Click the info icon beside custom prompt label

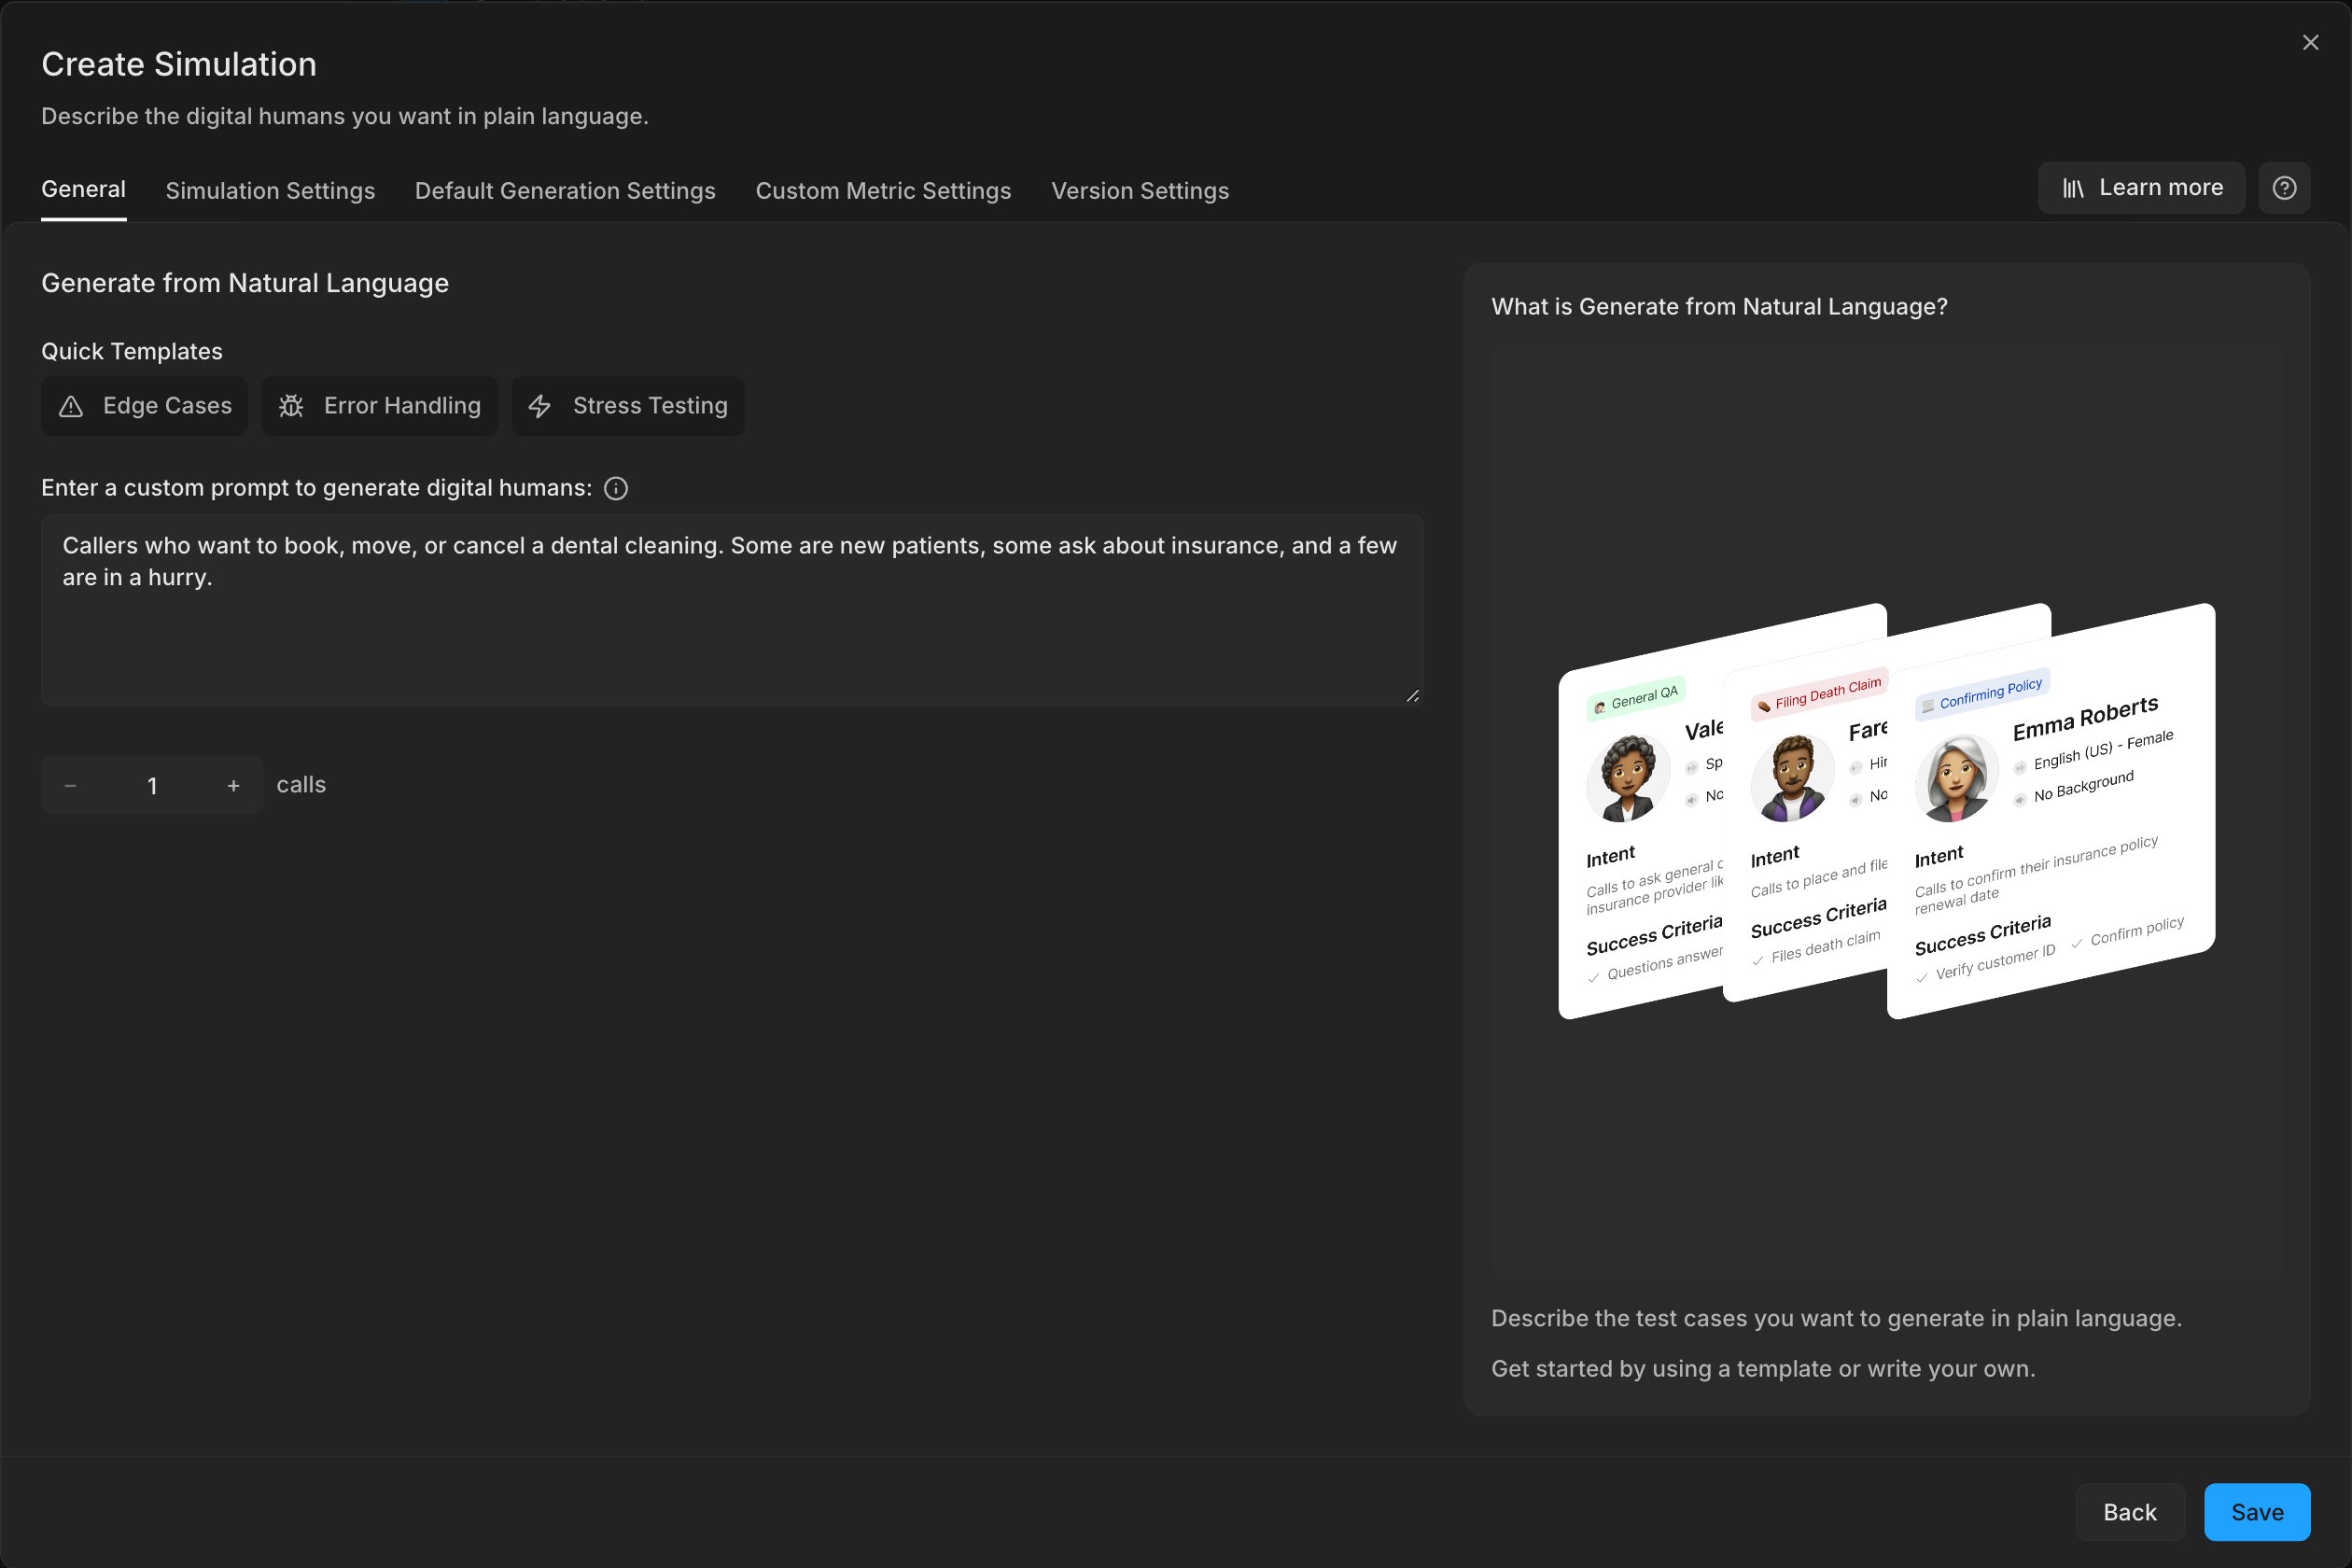click(x=616, y=488)
